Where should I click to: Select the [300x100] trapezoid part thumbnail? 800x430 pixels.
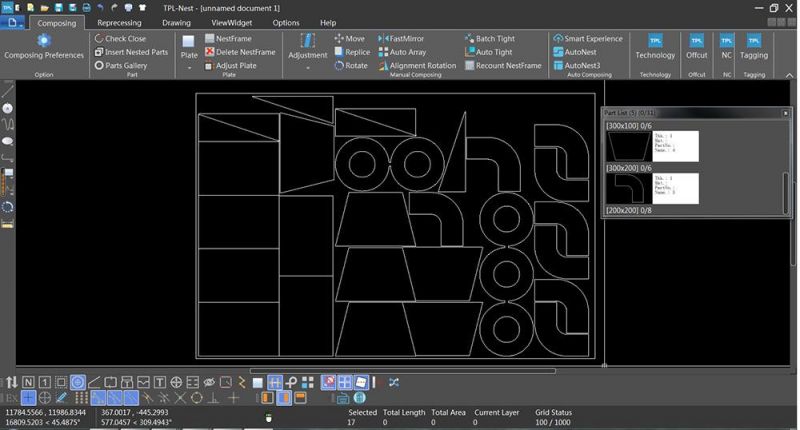tap(629, 146)
